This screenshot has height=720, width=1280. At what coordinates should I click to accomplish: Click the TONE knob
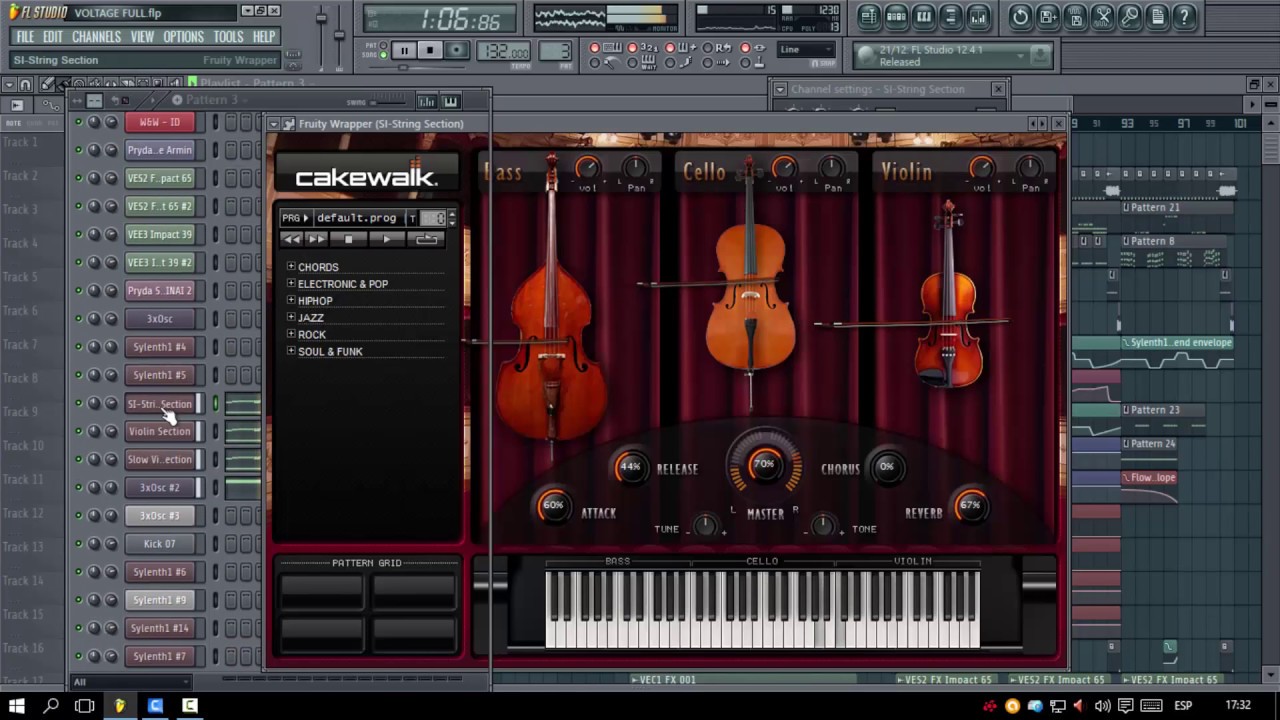click(x=822, y=525)
